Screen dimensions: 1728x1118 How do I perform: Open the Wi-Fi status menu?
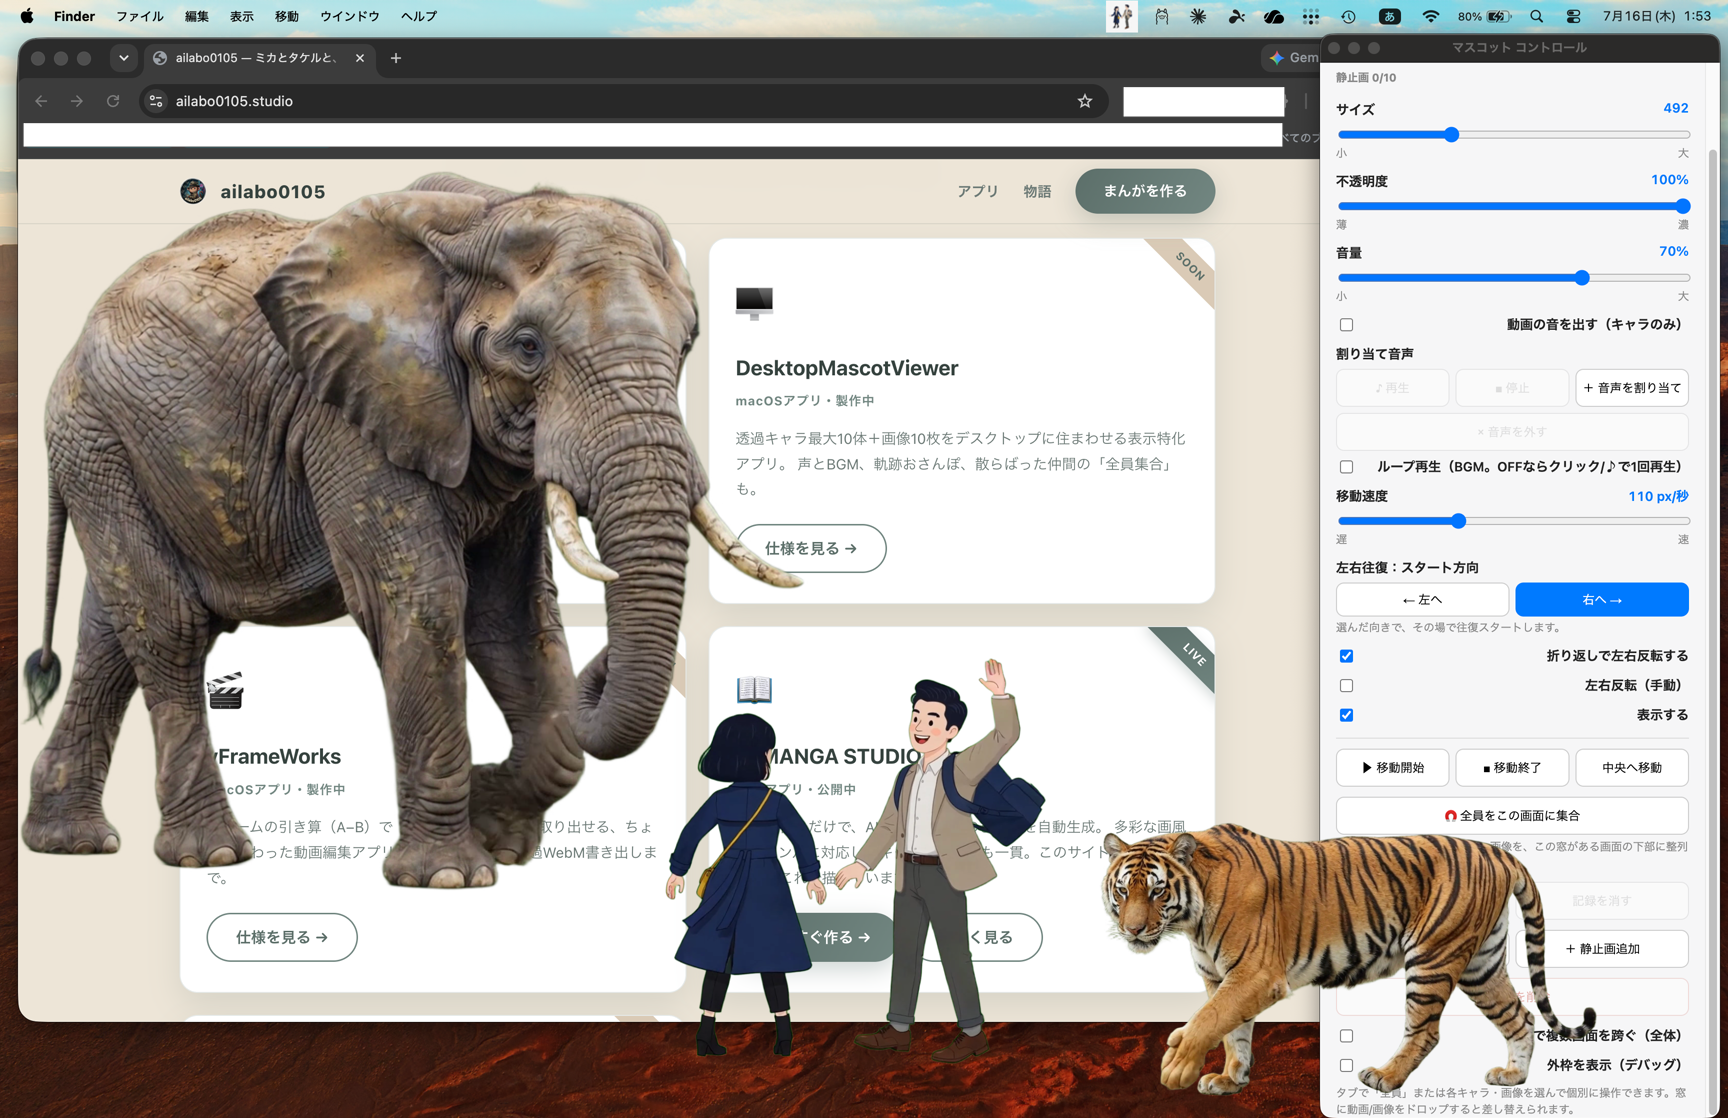click(x=1431, y=16)
